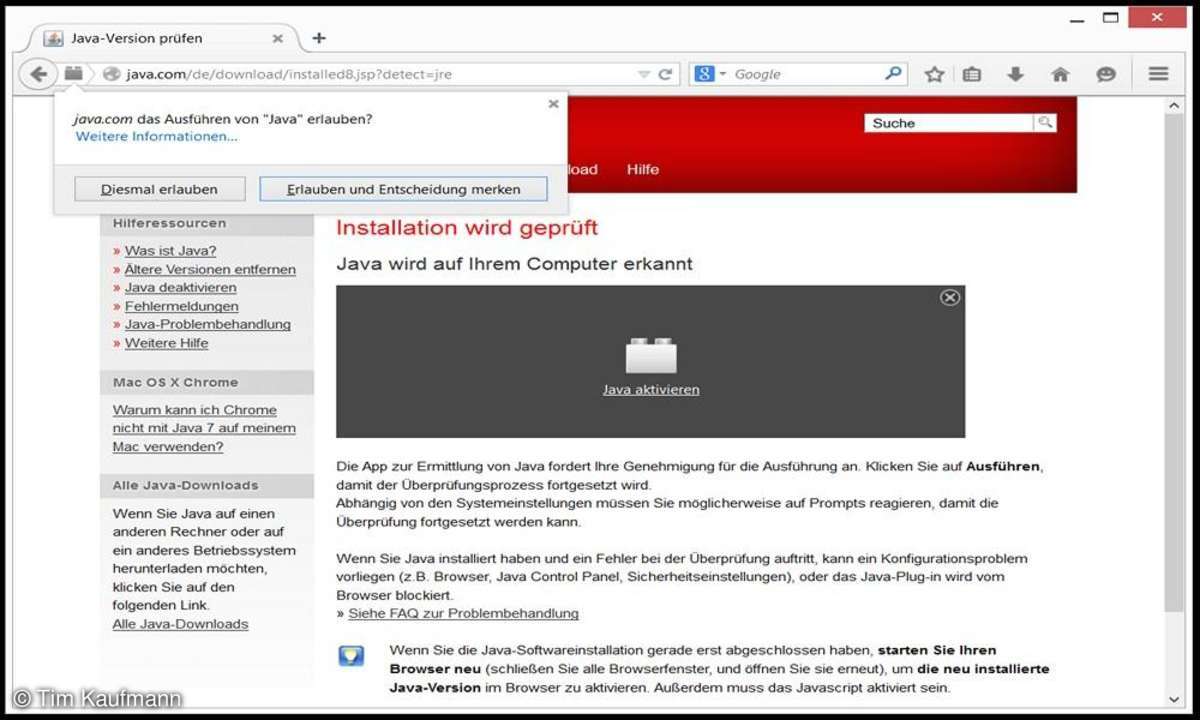Screen dimensions: 1200x720
Task: Open Ältere Versionen entfernen link
Action: [210, 269]
